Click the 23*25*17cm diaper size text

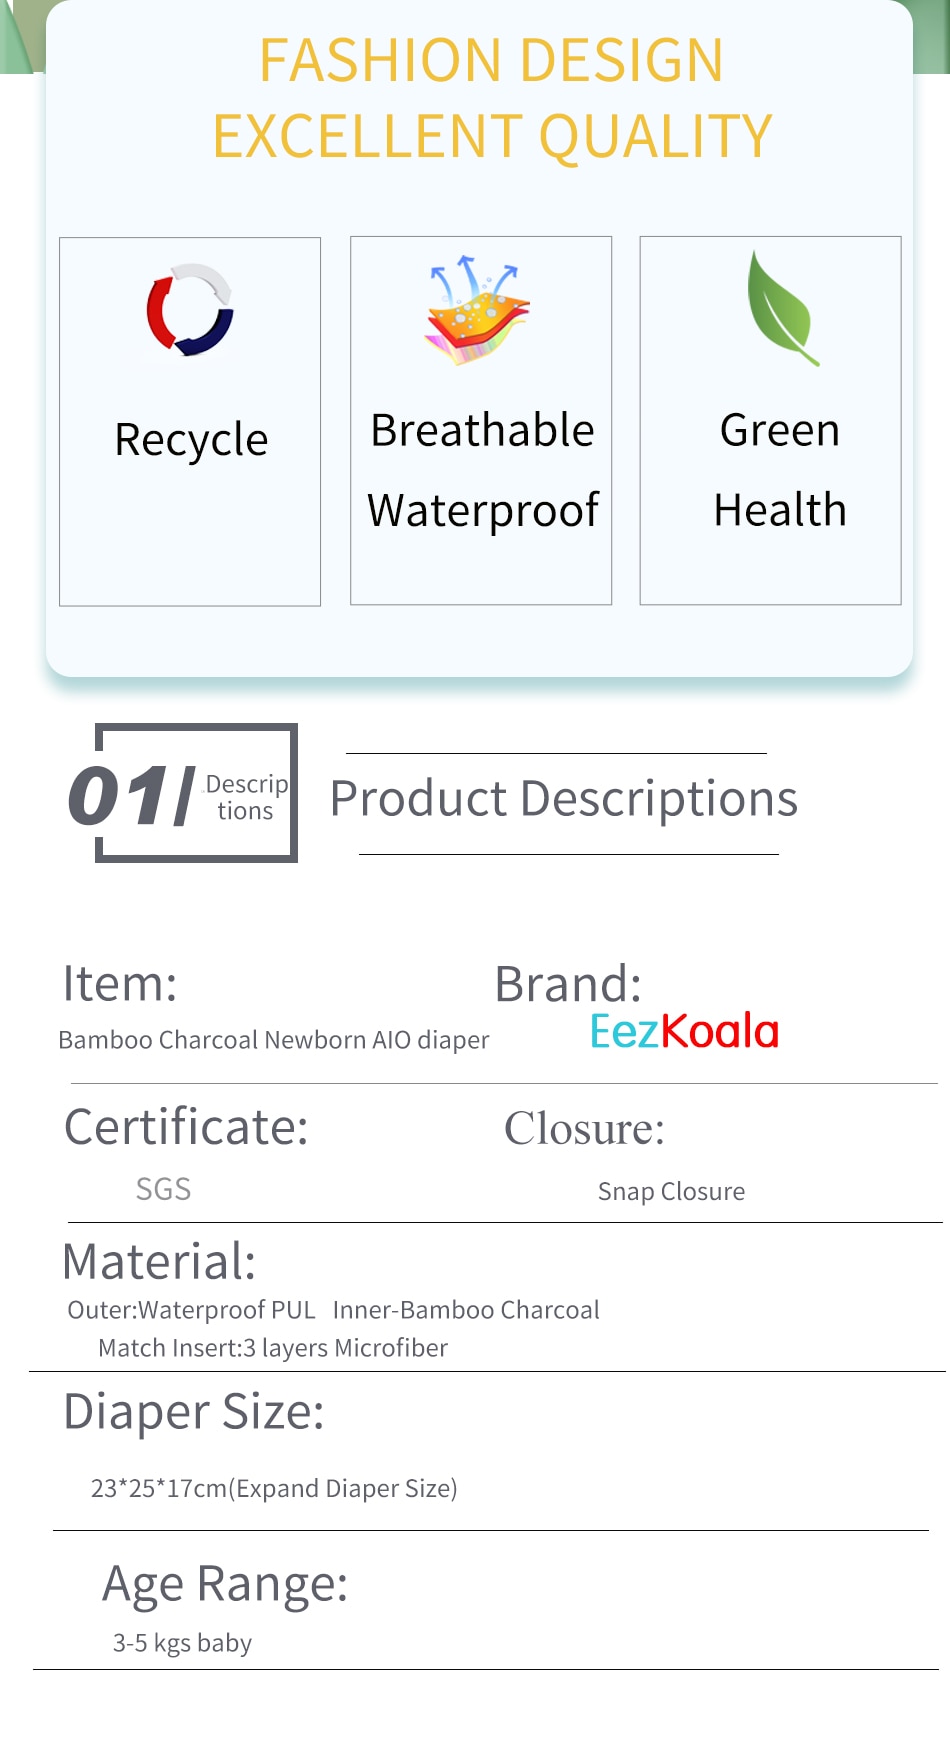click(x=274, y=1488)
